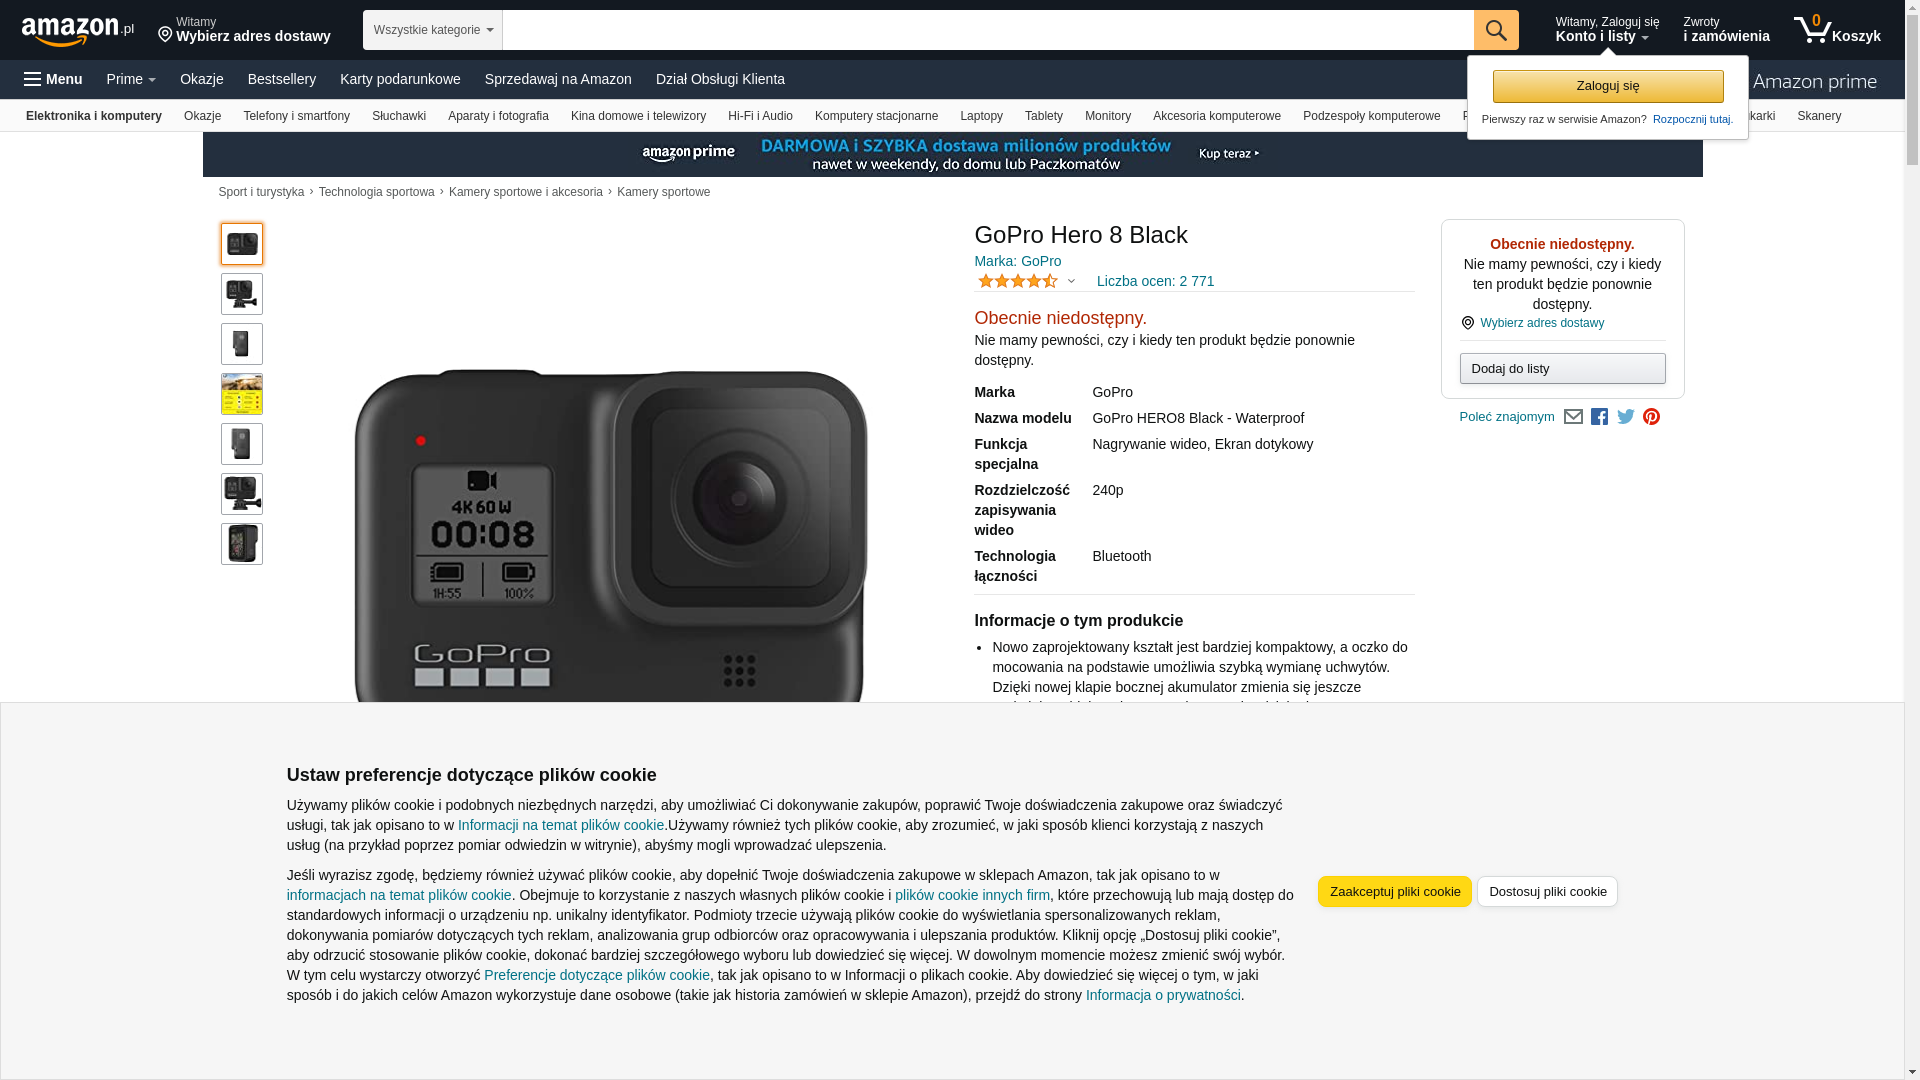Share product via email envelope icon
Screen dimensions: 1920x1080
pos(1573,417)
